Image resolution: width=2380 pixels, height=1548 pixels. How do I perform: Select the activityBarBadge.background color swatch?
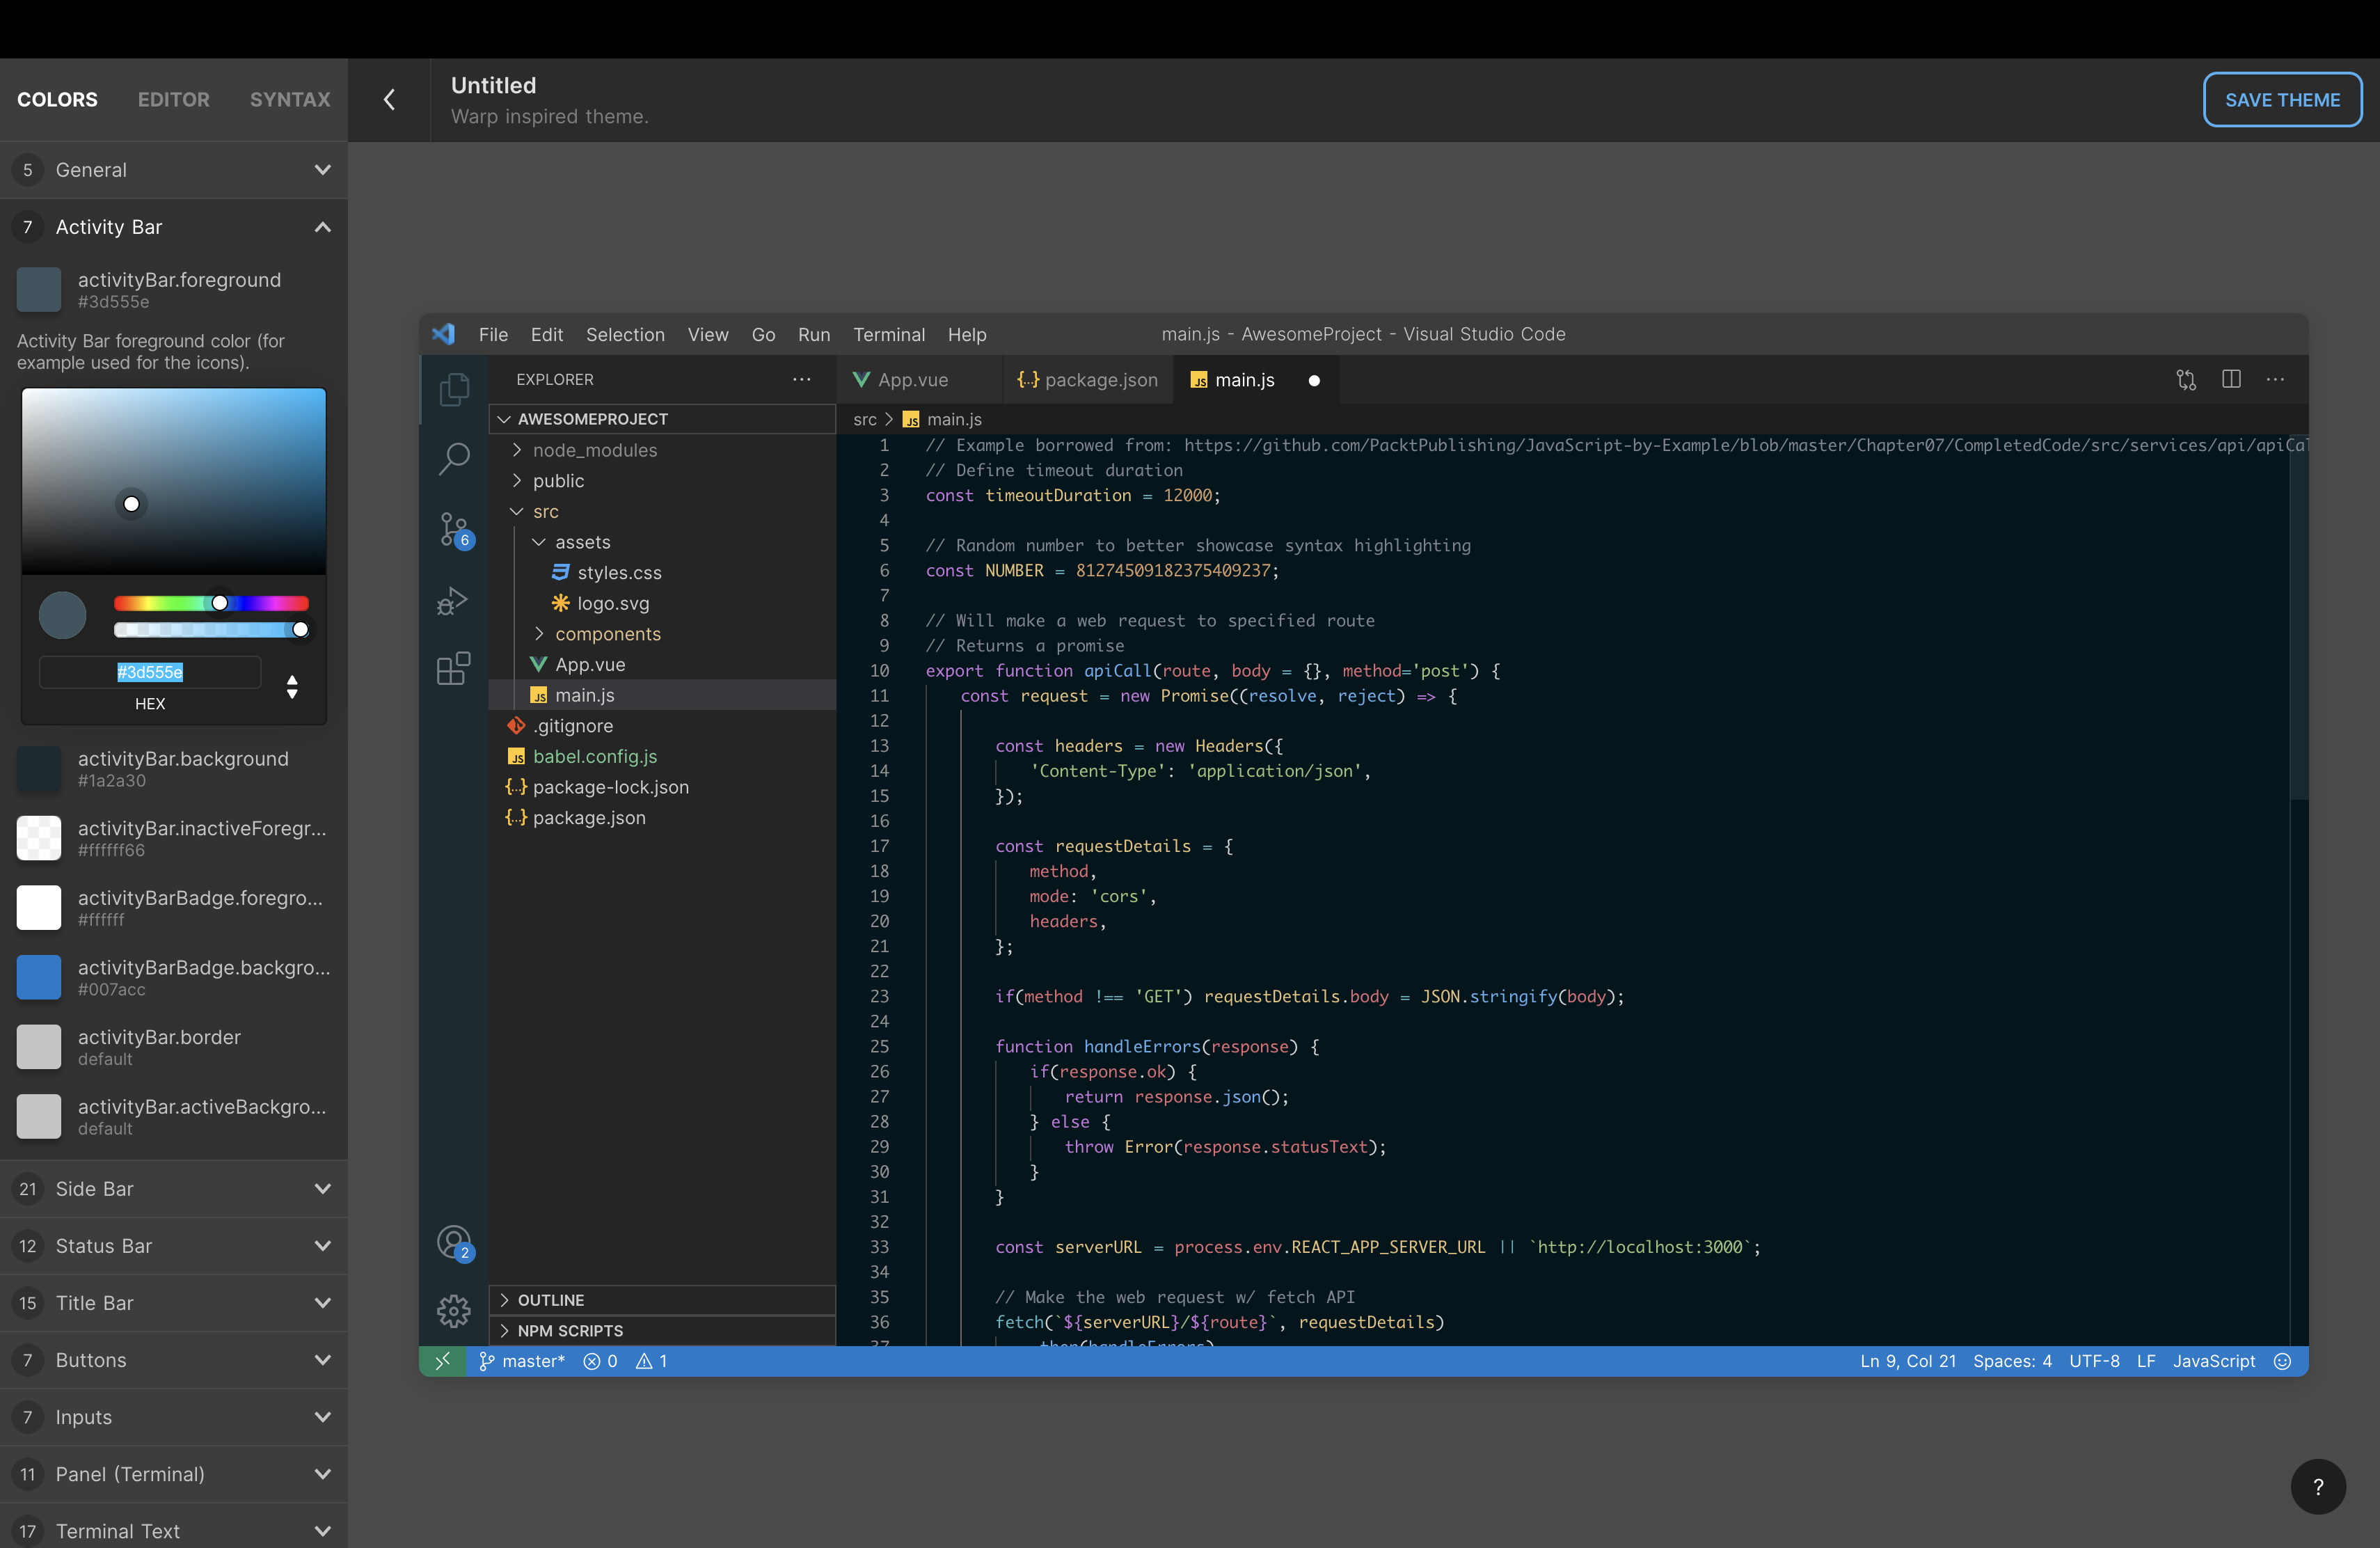(39, 977)
